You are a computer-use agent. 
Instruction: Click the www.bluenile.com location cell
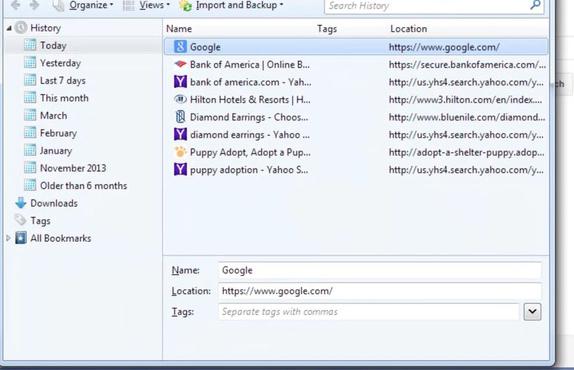[x=467, y=117]
